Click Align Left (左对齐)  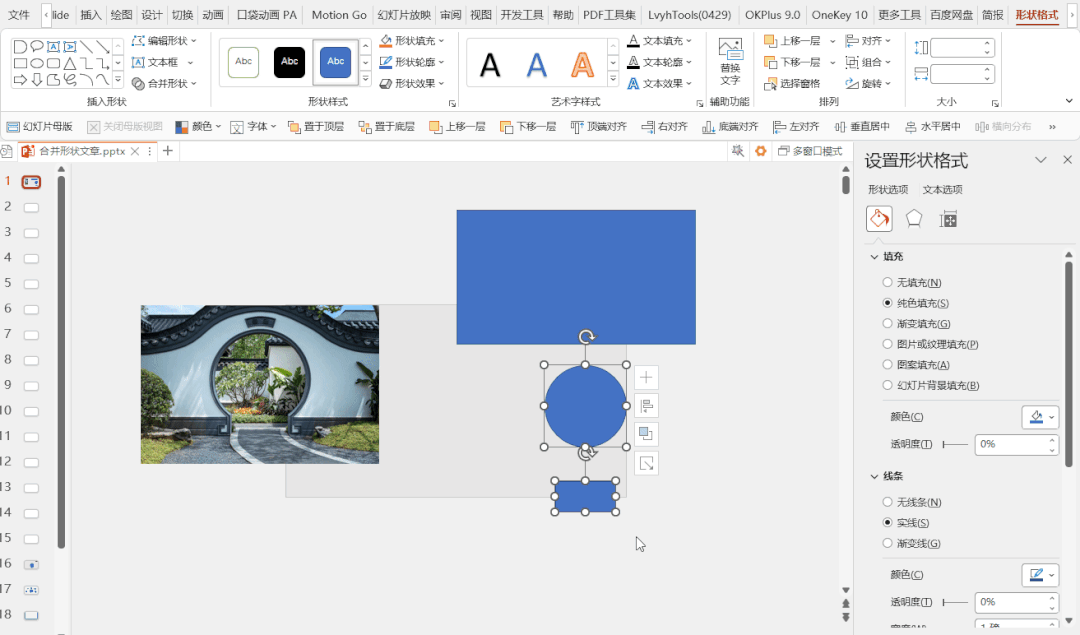click(796, 127)
